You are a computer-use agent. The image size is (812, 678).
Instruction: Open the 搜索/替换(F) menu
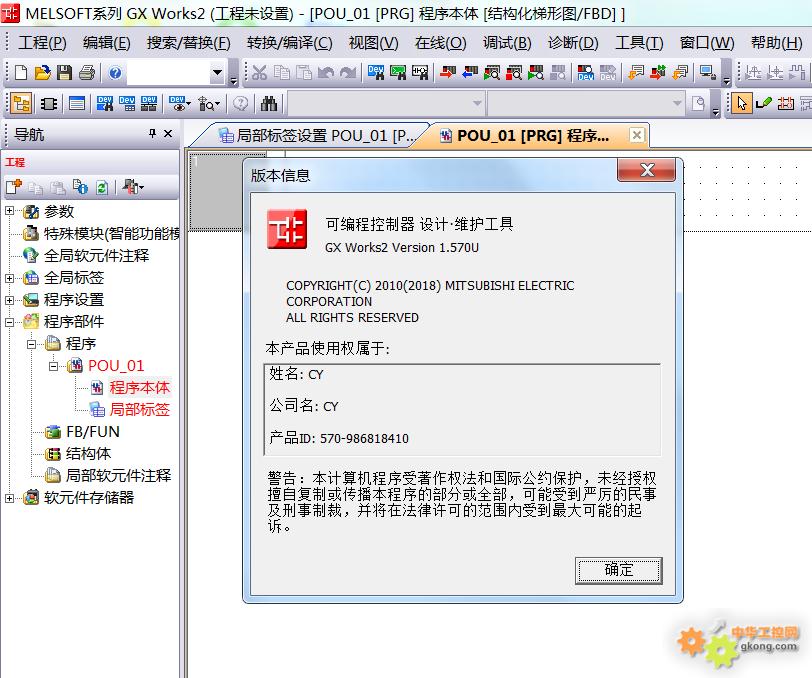pos(188,42)
